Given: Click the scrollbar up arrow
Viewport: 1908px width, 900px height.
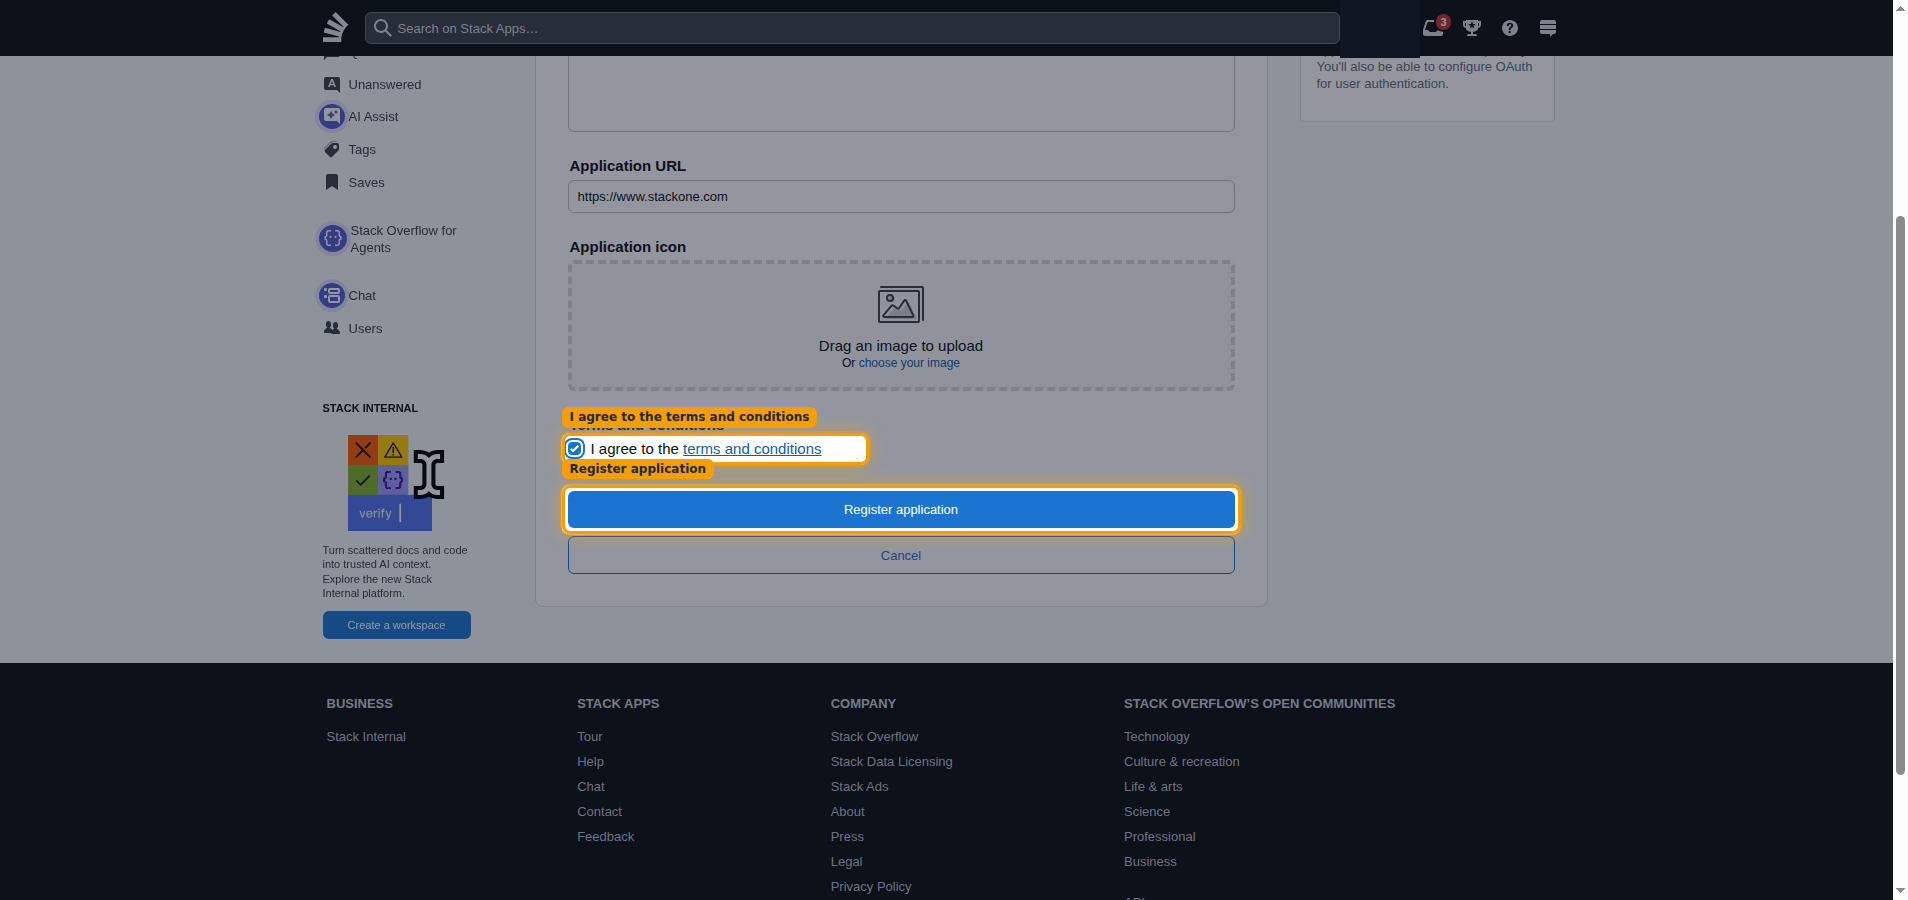Looking at the screenshot, I should 1900,8.
